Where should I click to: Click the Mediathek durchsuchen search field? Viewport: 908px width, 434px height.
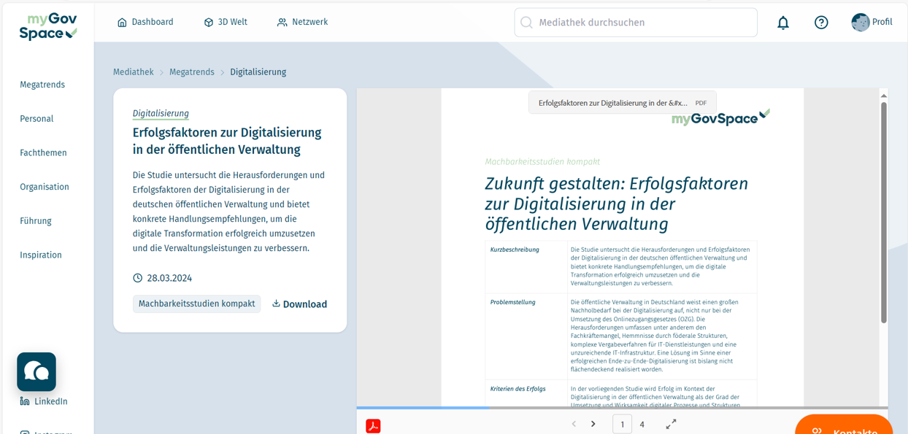635,23
